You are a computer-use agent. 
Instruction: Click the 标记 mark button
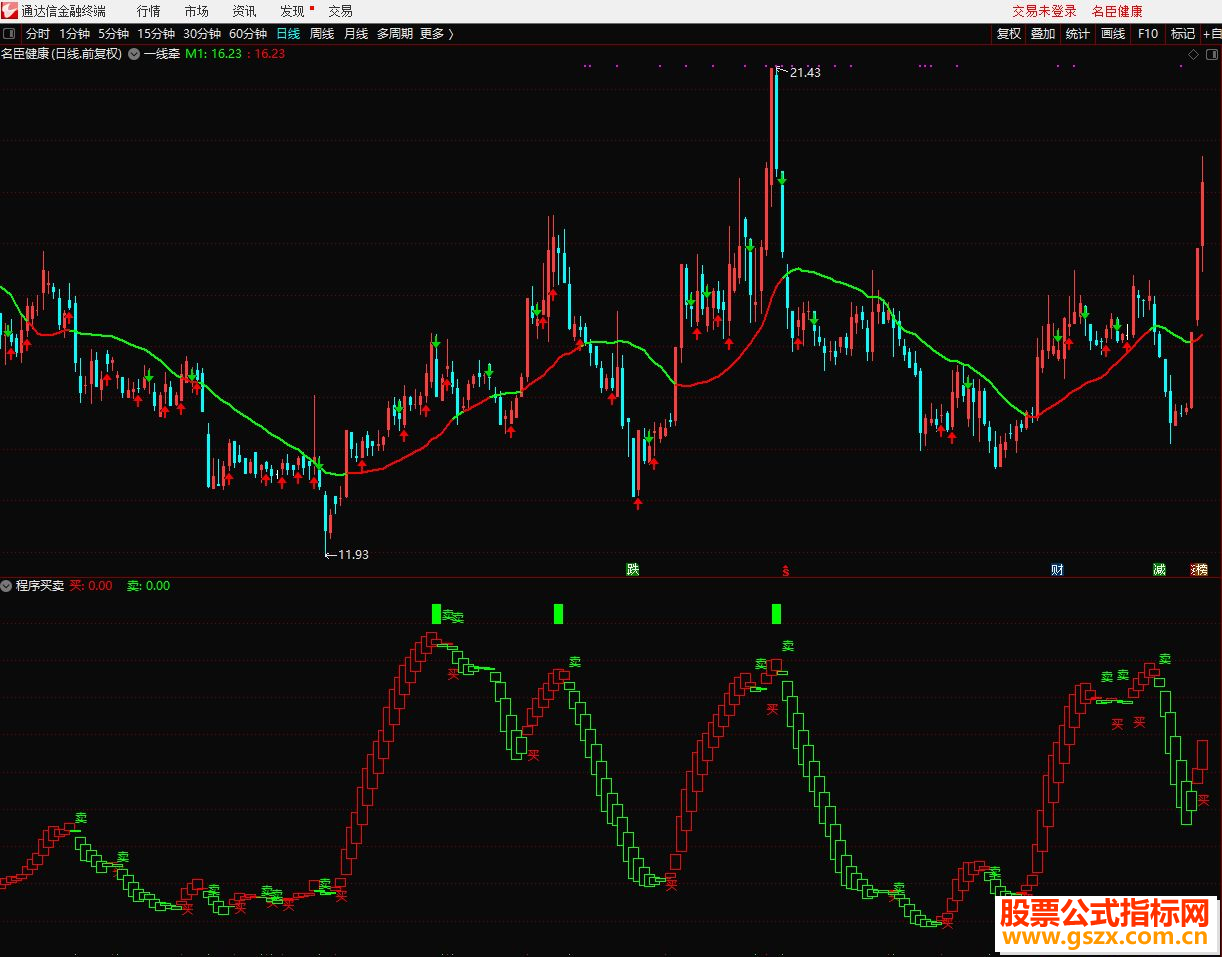[1183, 33]
